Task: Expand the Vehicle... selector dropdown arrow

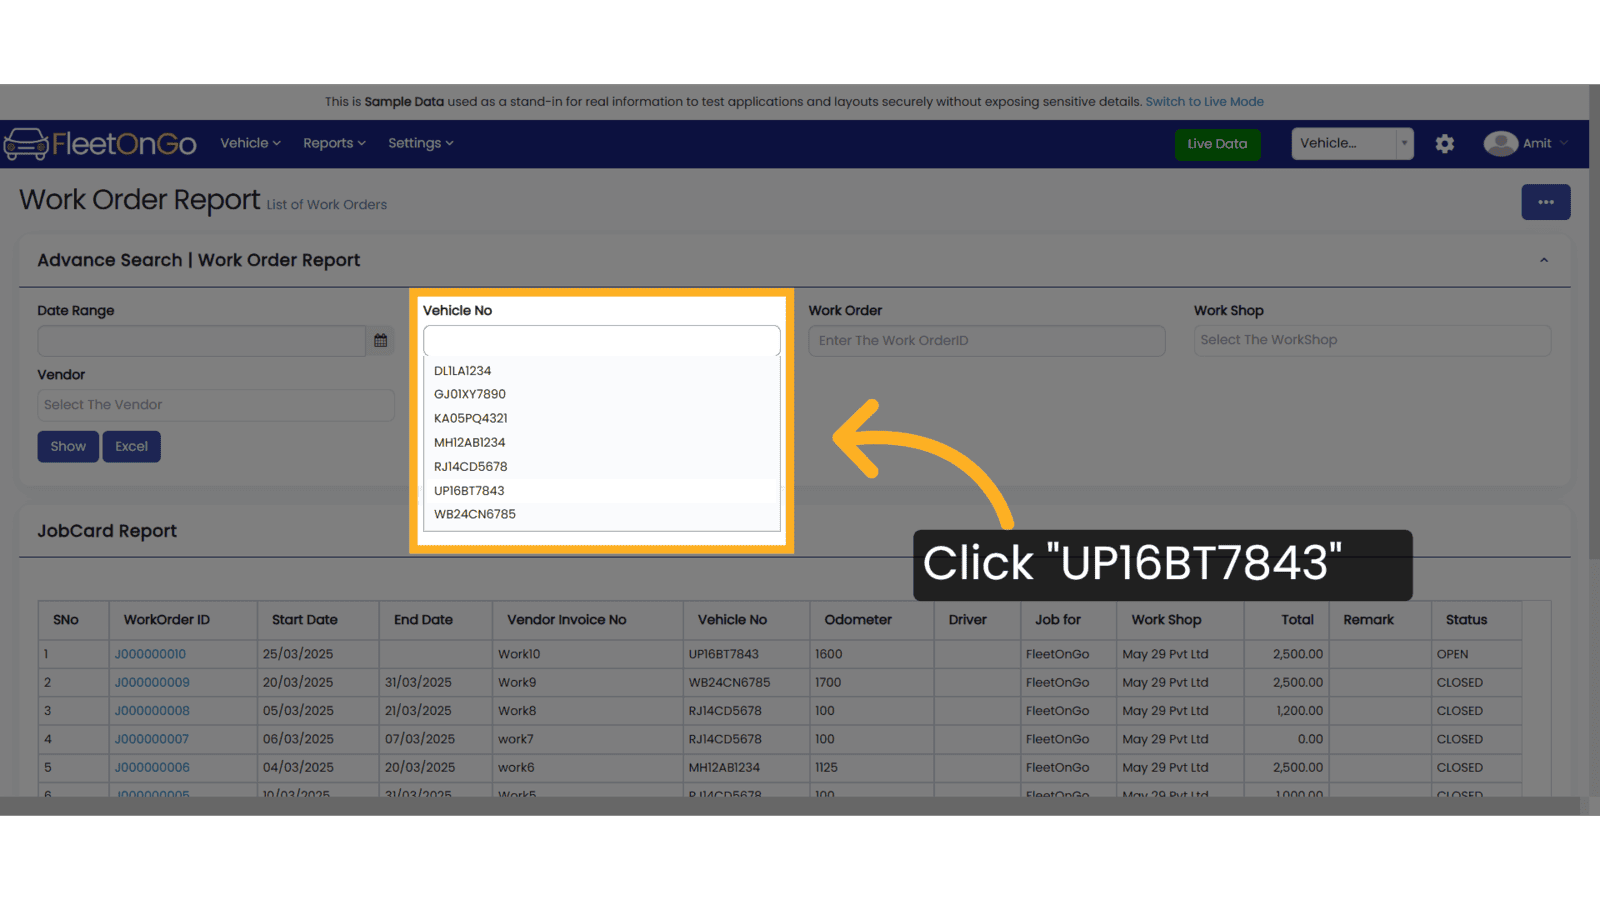Action: click(1404, 143)
